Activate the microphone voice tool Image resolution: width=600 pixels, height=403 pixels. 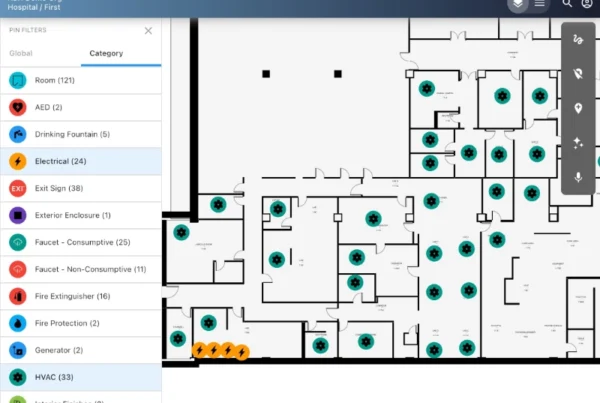pos(578,177)
